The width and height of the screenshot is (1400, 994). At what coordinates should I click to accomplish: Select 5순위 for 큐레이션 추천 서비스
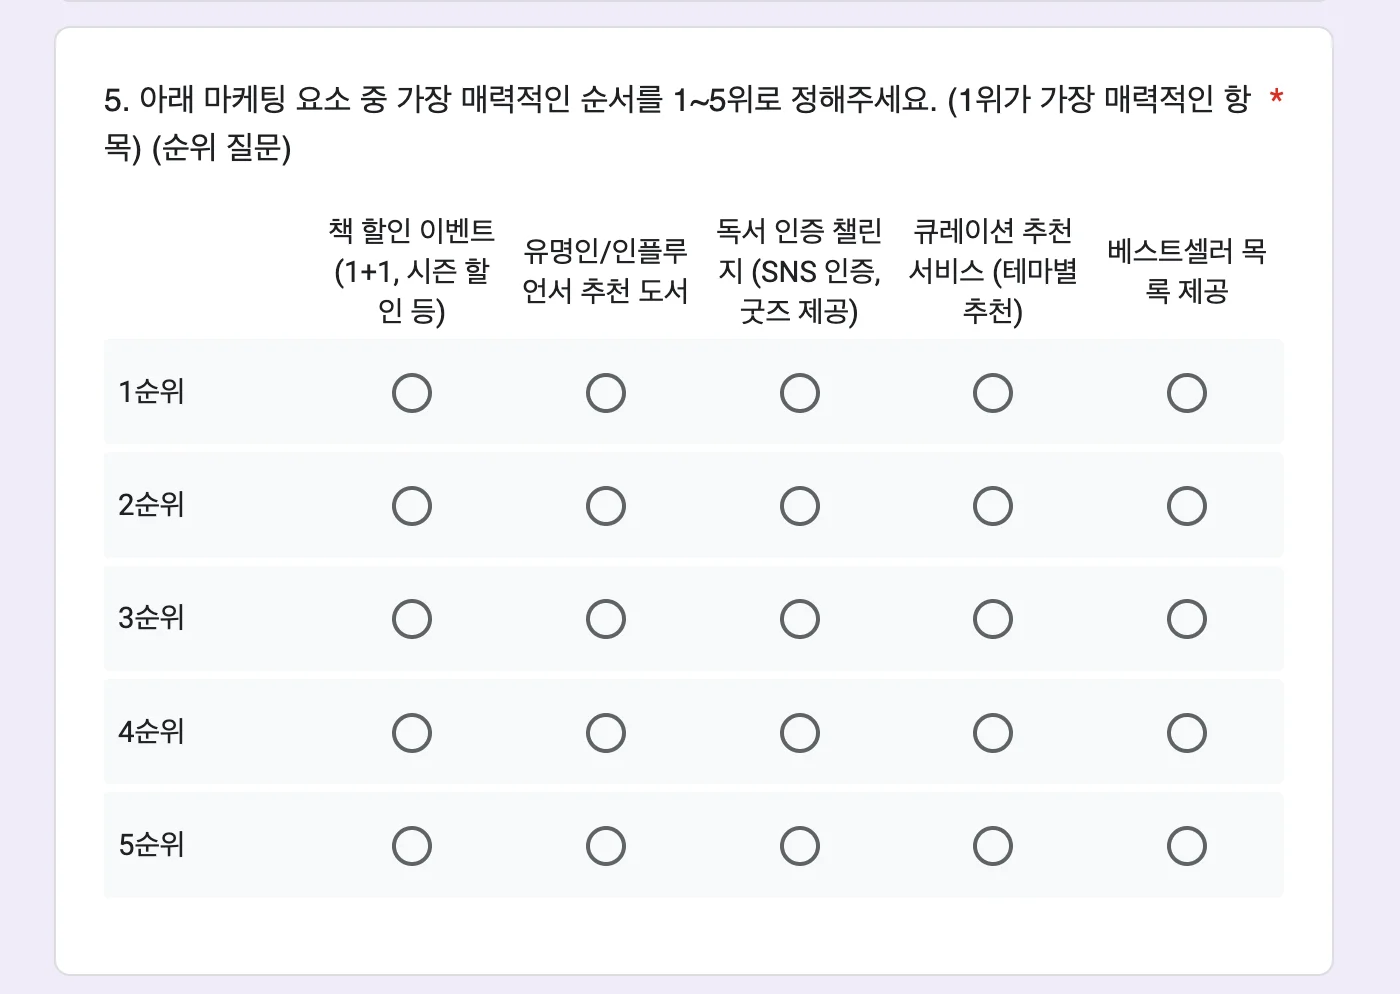(x=992, y=845)
